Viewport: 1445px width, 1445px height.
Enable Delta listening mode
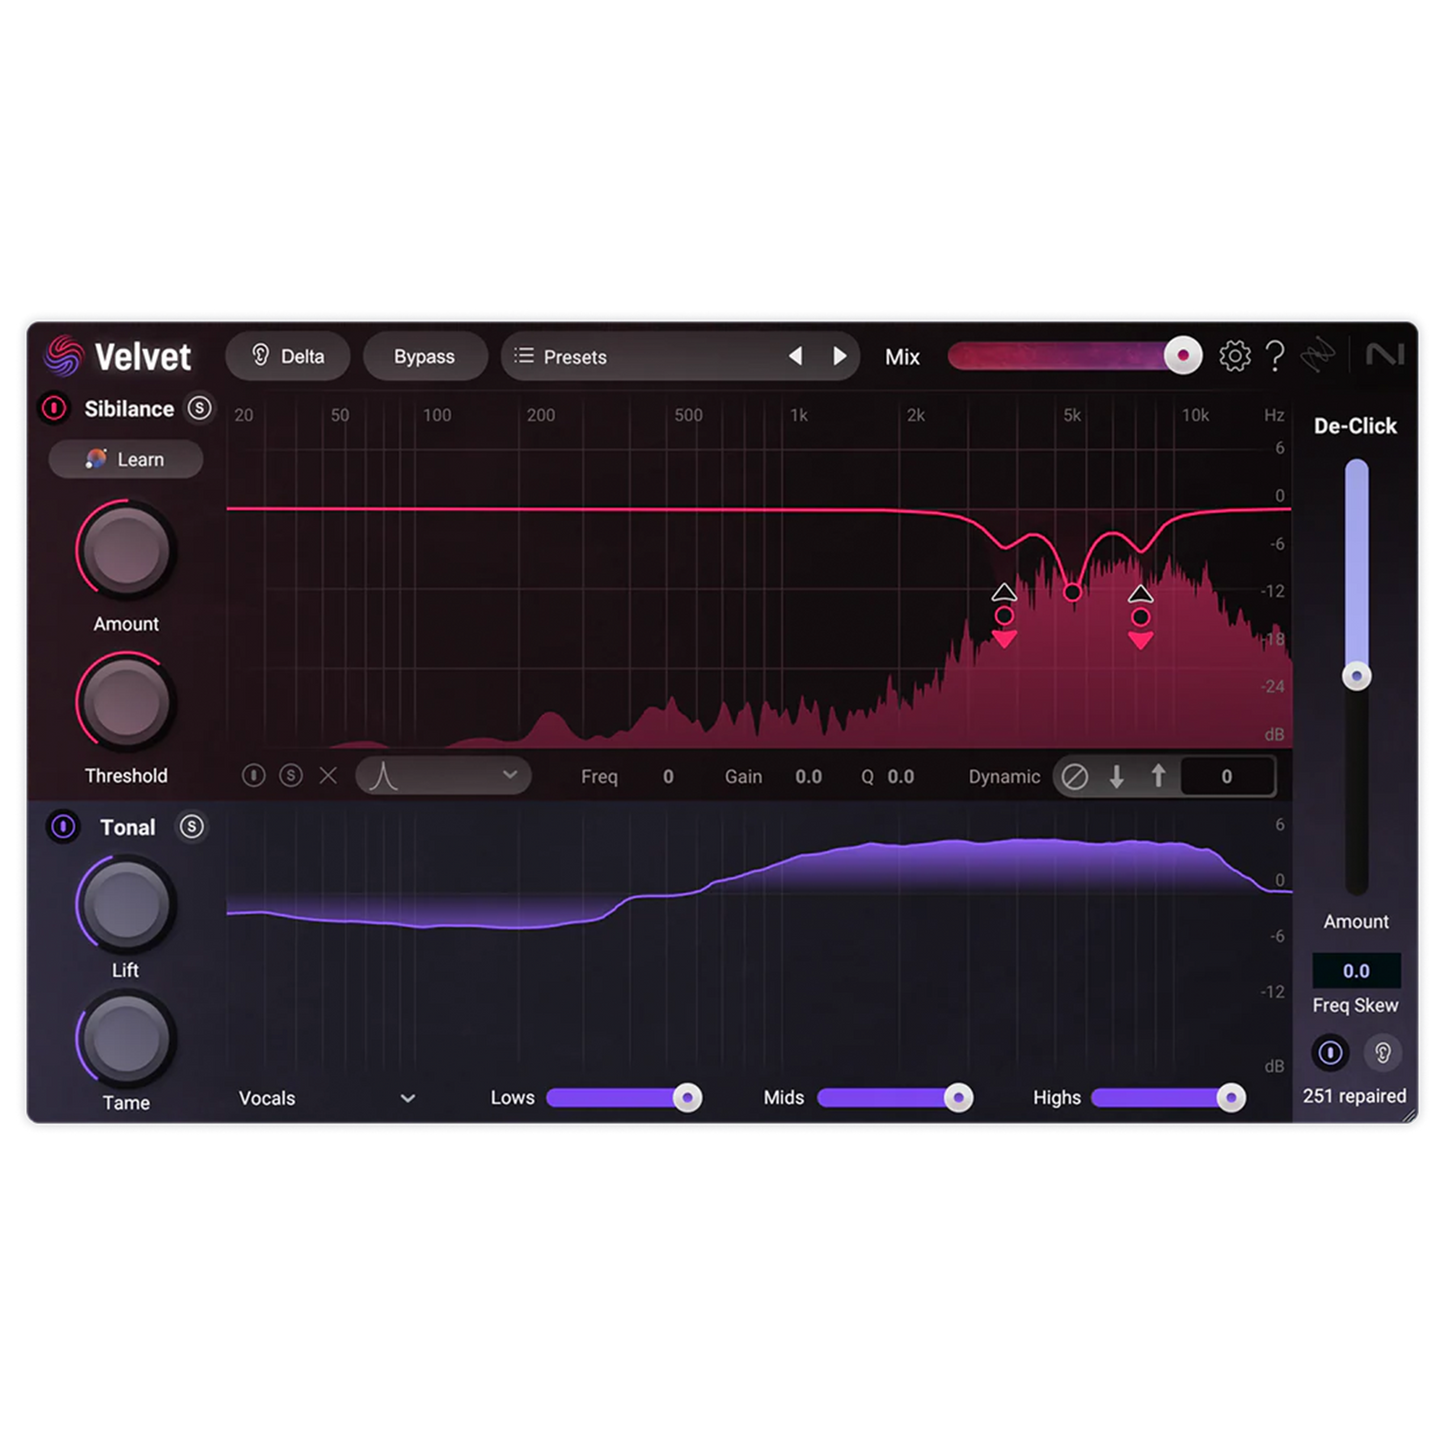tap(288, 356)
